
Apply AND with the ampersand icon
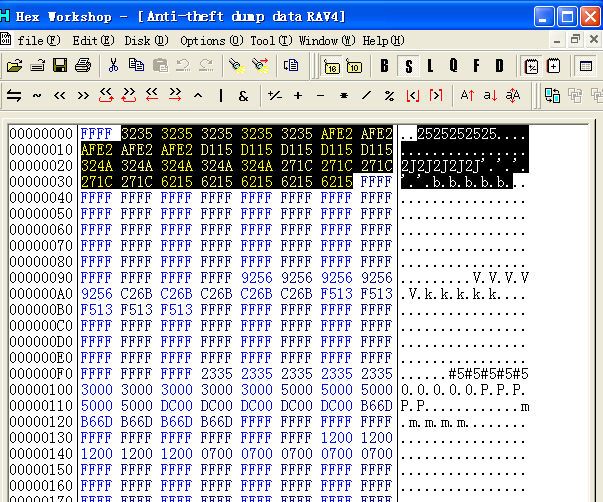point(243,96)
